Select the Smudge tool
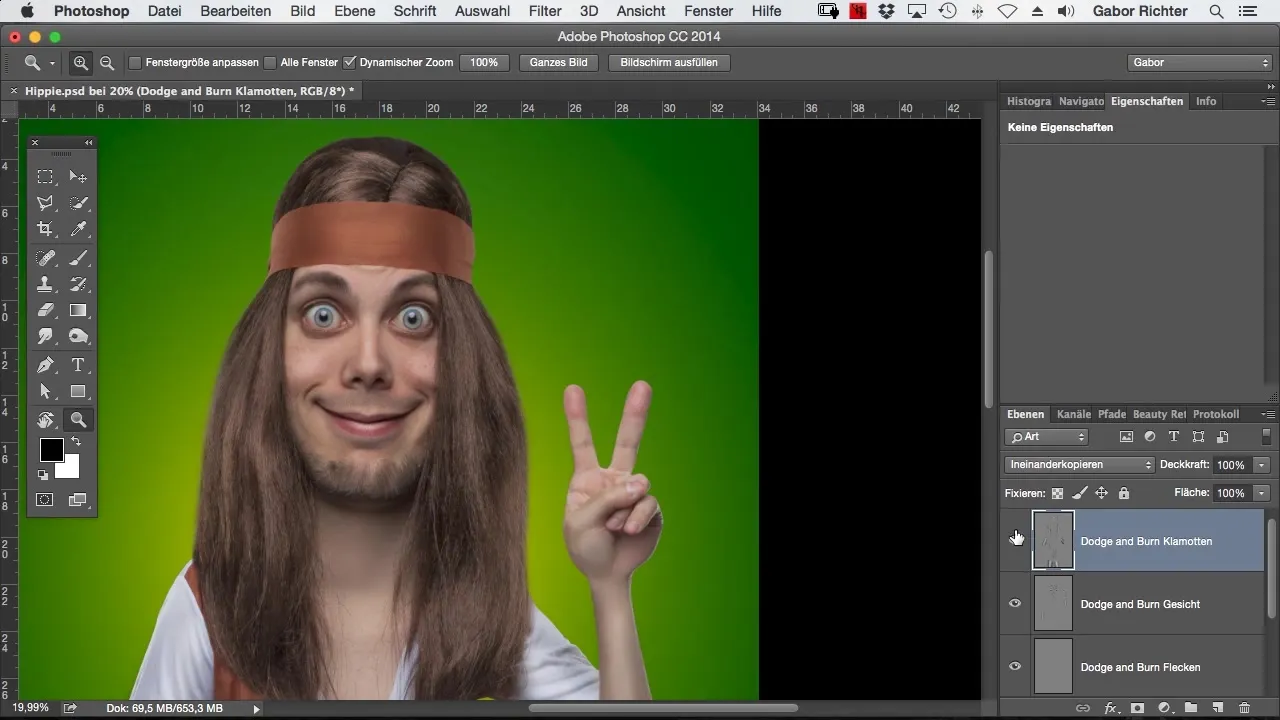1280x720 pixels. [45, 337]
